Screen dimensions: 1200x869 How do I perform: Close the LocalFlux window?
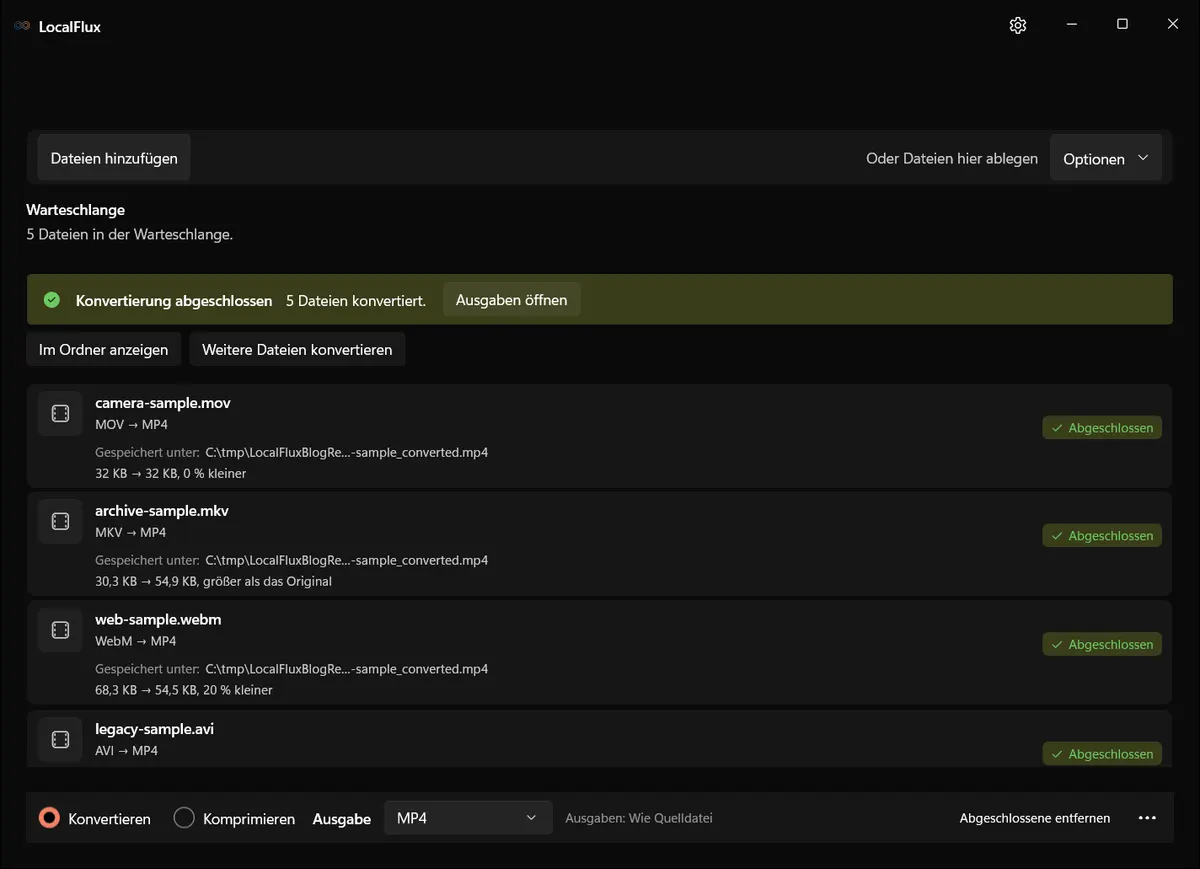pos(1173,24)
